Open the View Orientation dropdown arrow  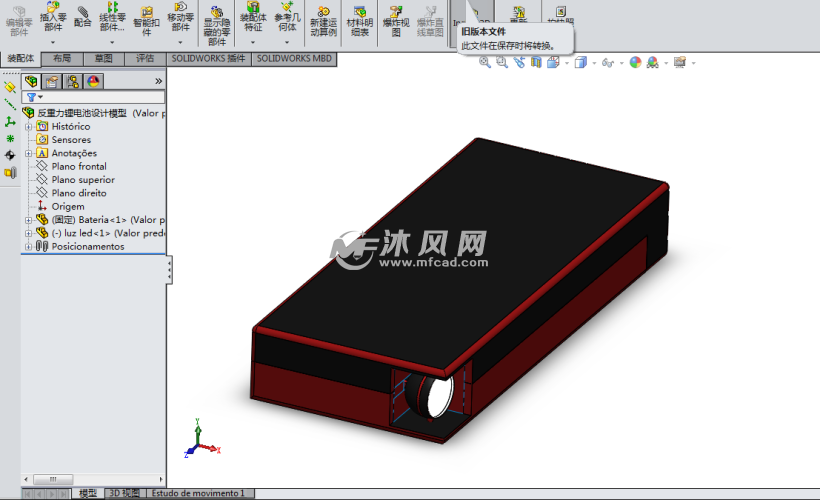567,63
